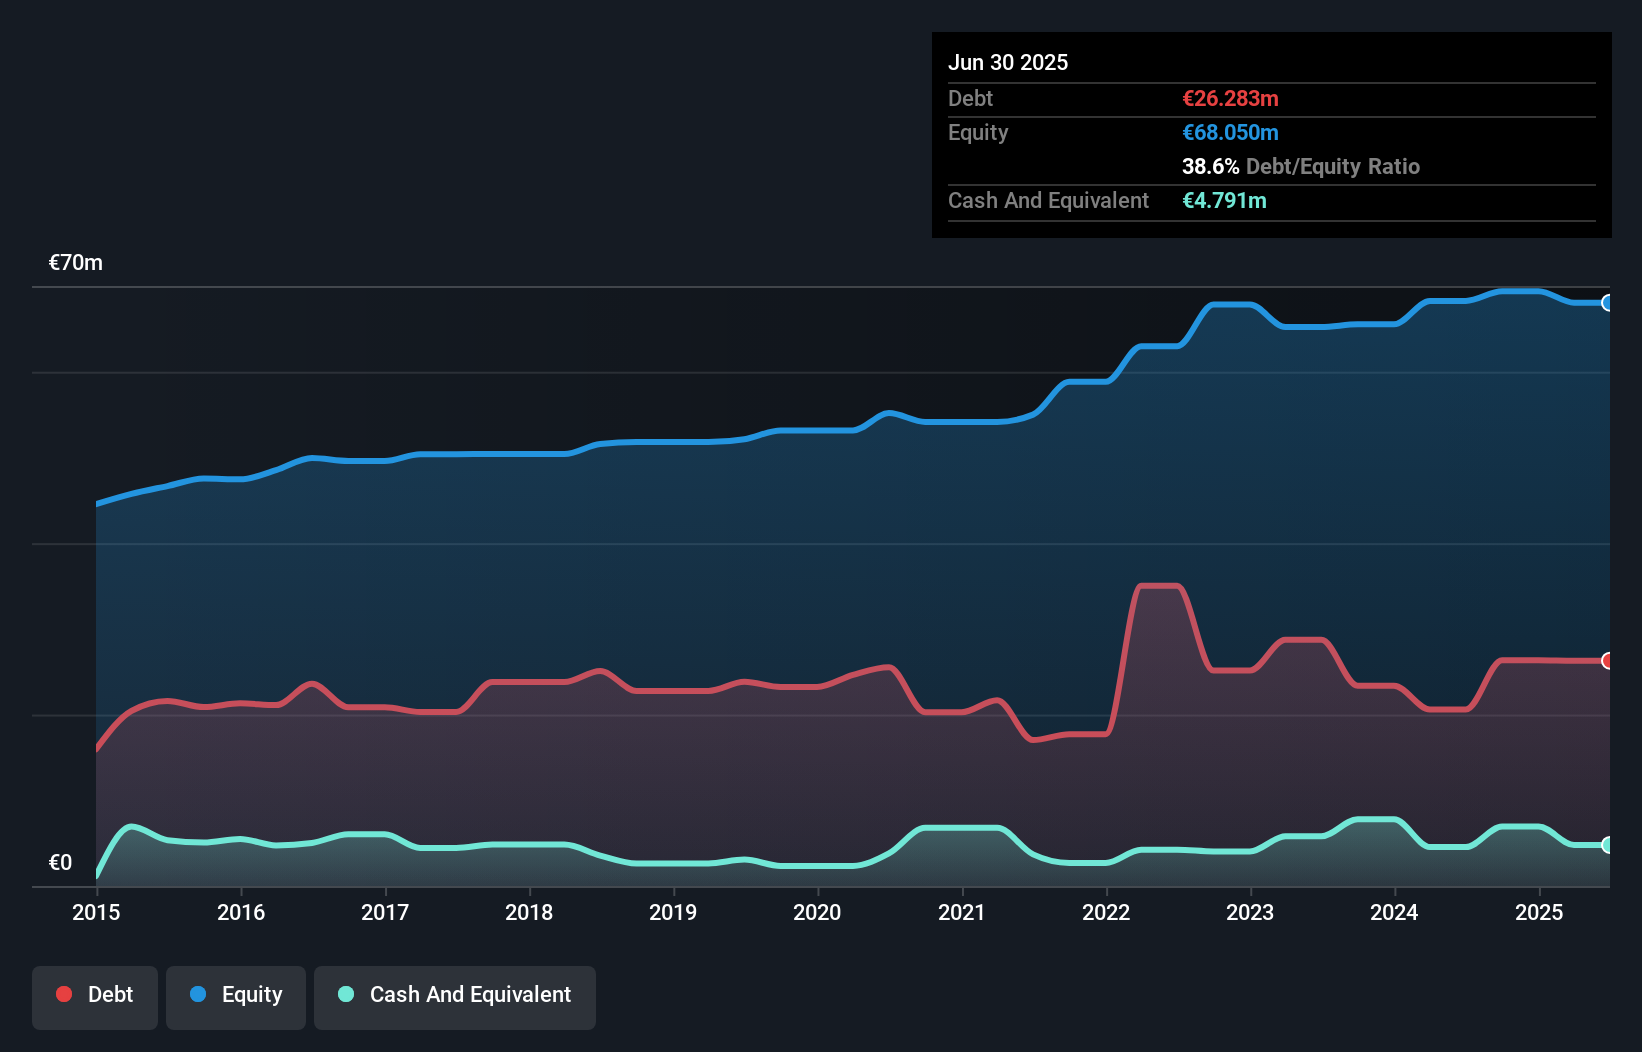Collapse the Equity row in the tooltip
This screenshot has width=1642, height=1052.
pyautogui.click(x=977, y=132)
